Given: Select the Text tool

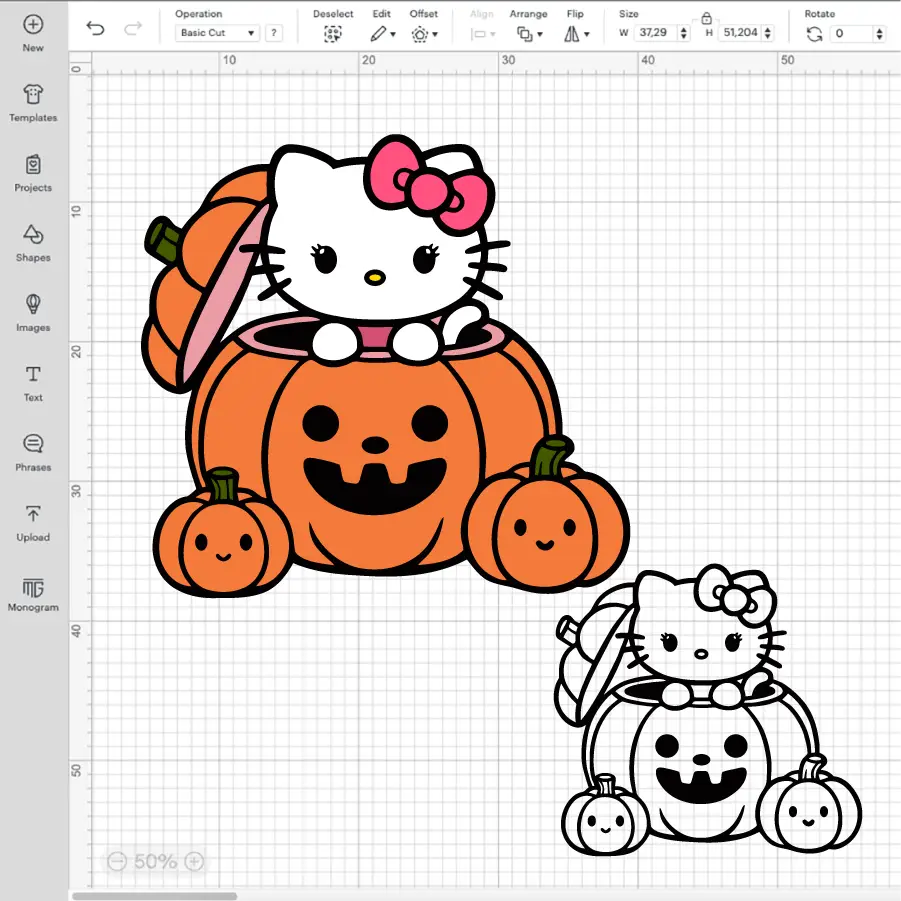Looking at the screenshot, I should coord(33,382).
